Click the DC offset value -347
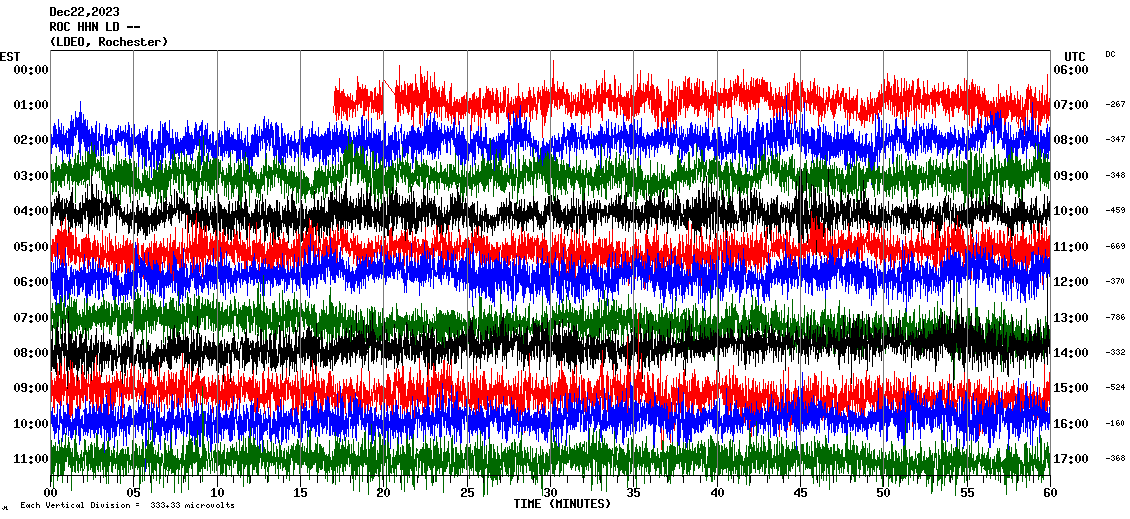1130x519 pixels. click(1115, 139)
